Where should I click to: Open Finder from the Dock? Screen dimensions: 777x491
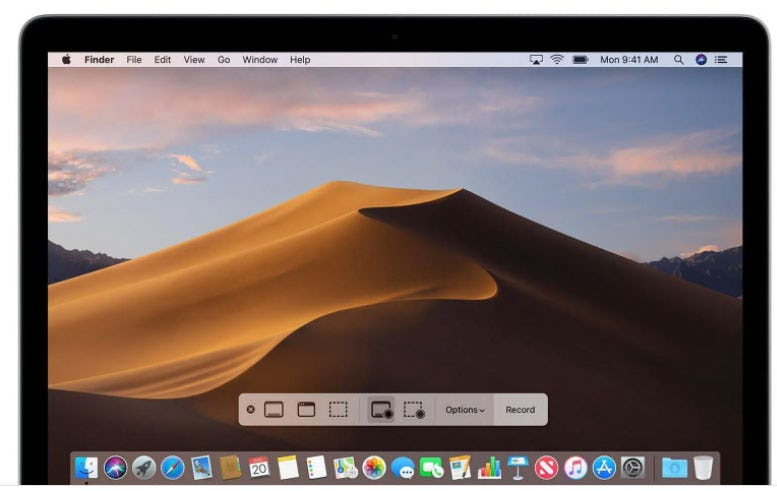pyautogui.click(x=87, y=468)
